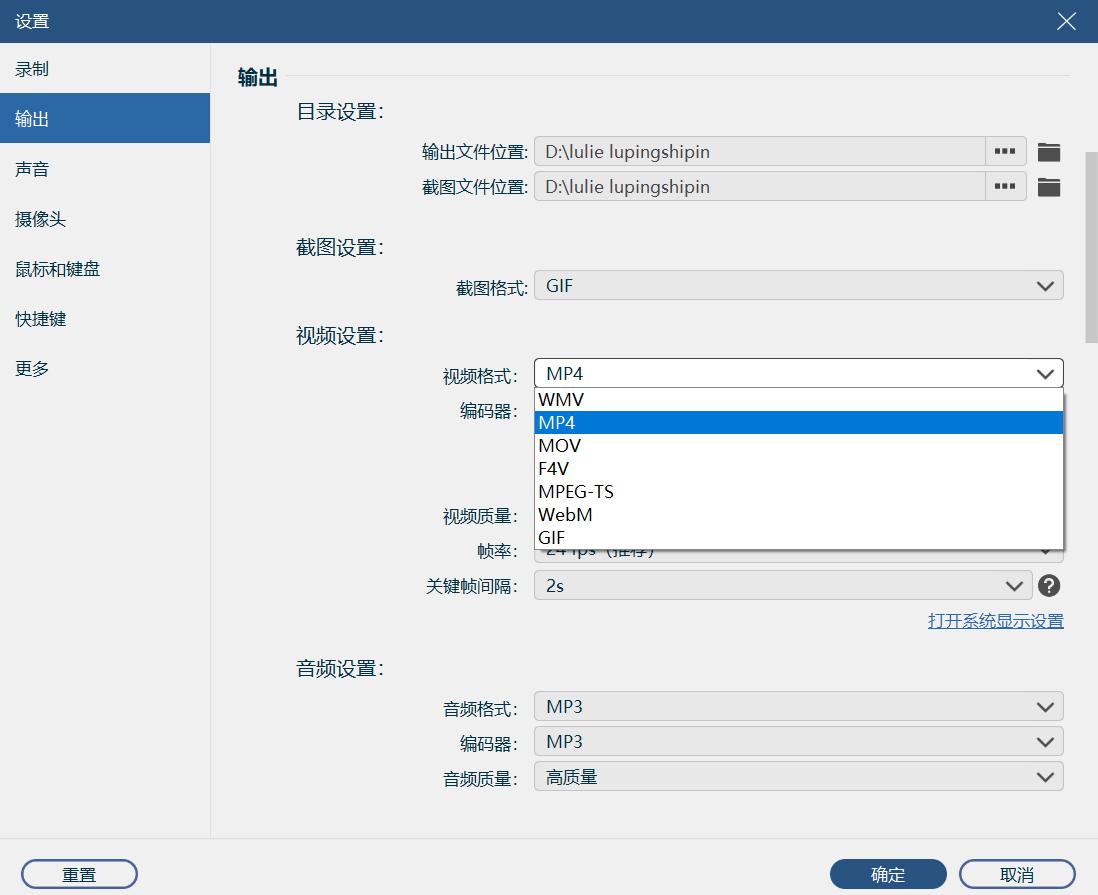Click the browse button beside 截图文件位置
This screenshot has width=1098, height=895.
click(1005, 186)
